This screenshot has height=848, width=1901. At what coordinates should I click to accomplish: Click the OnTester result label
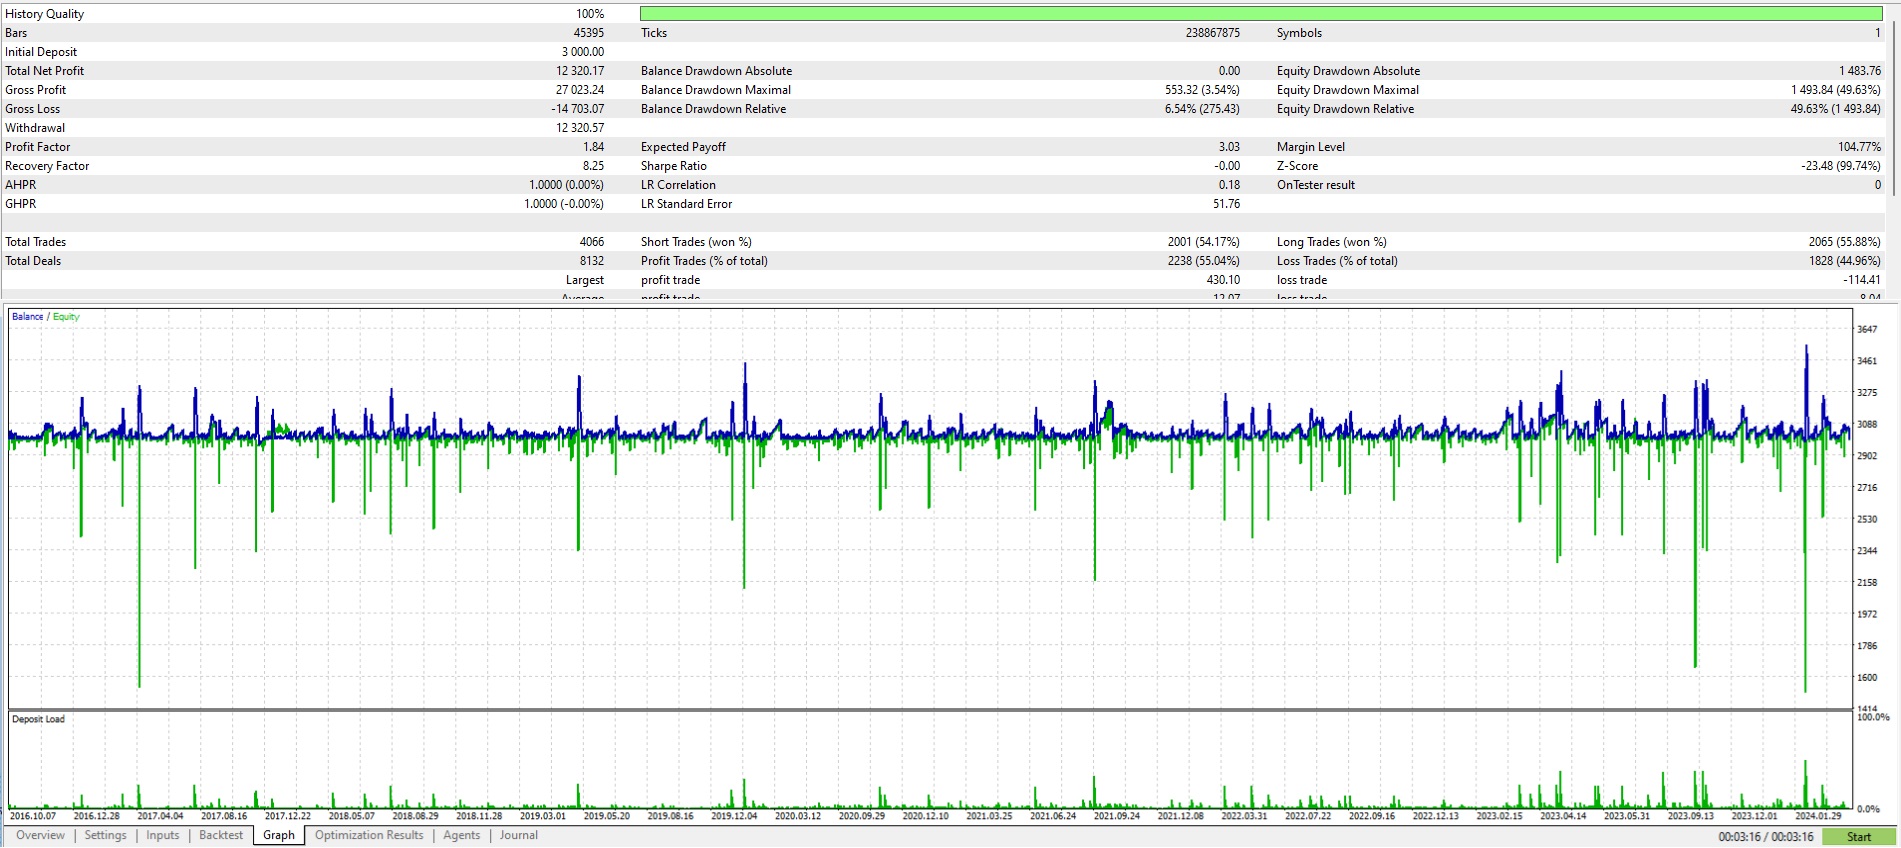(1316, 185)
